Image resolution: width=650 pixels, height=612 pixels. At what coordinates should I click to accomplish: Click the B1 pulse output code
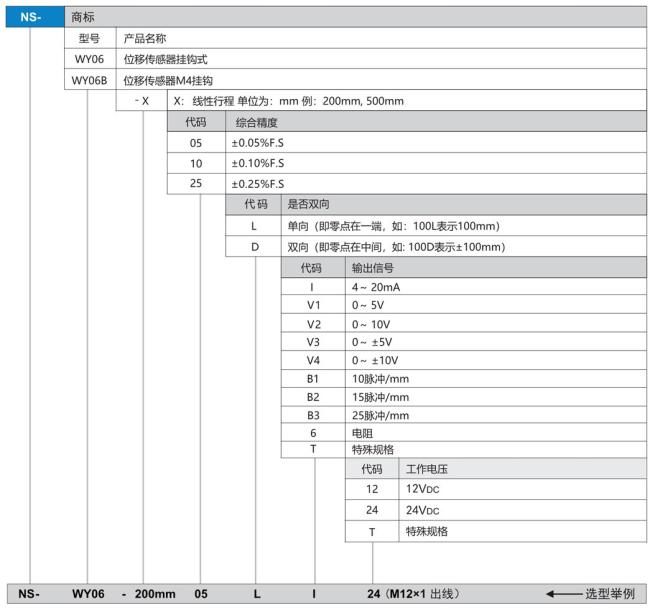coord(313,379)
